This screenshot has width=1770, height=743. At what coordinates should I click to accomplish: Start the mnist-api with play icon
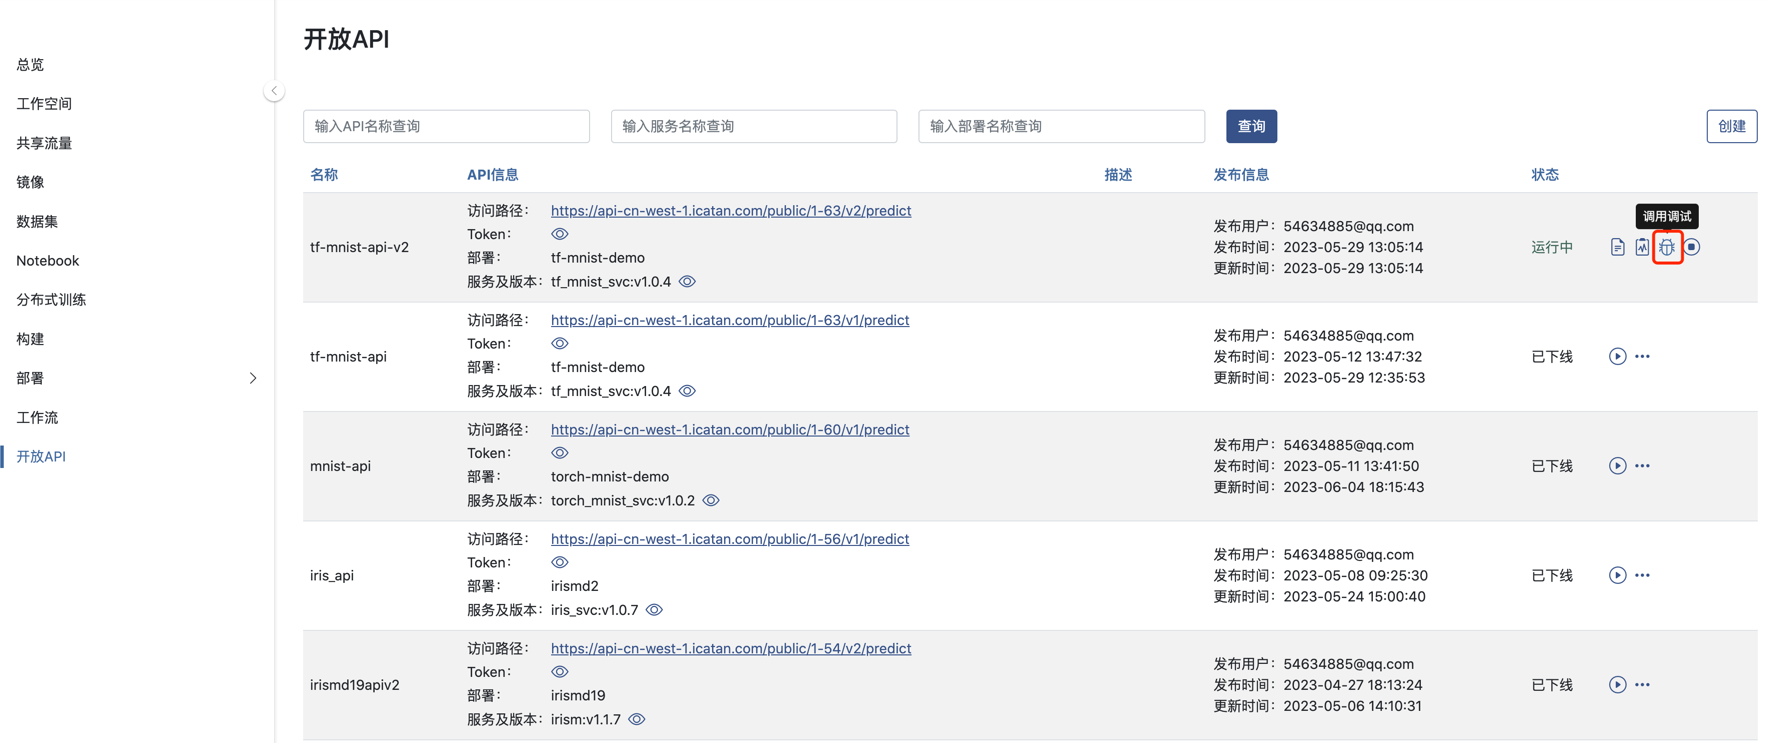click(x=1617, y=466)
